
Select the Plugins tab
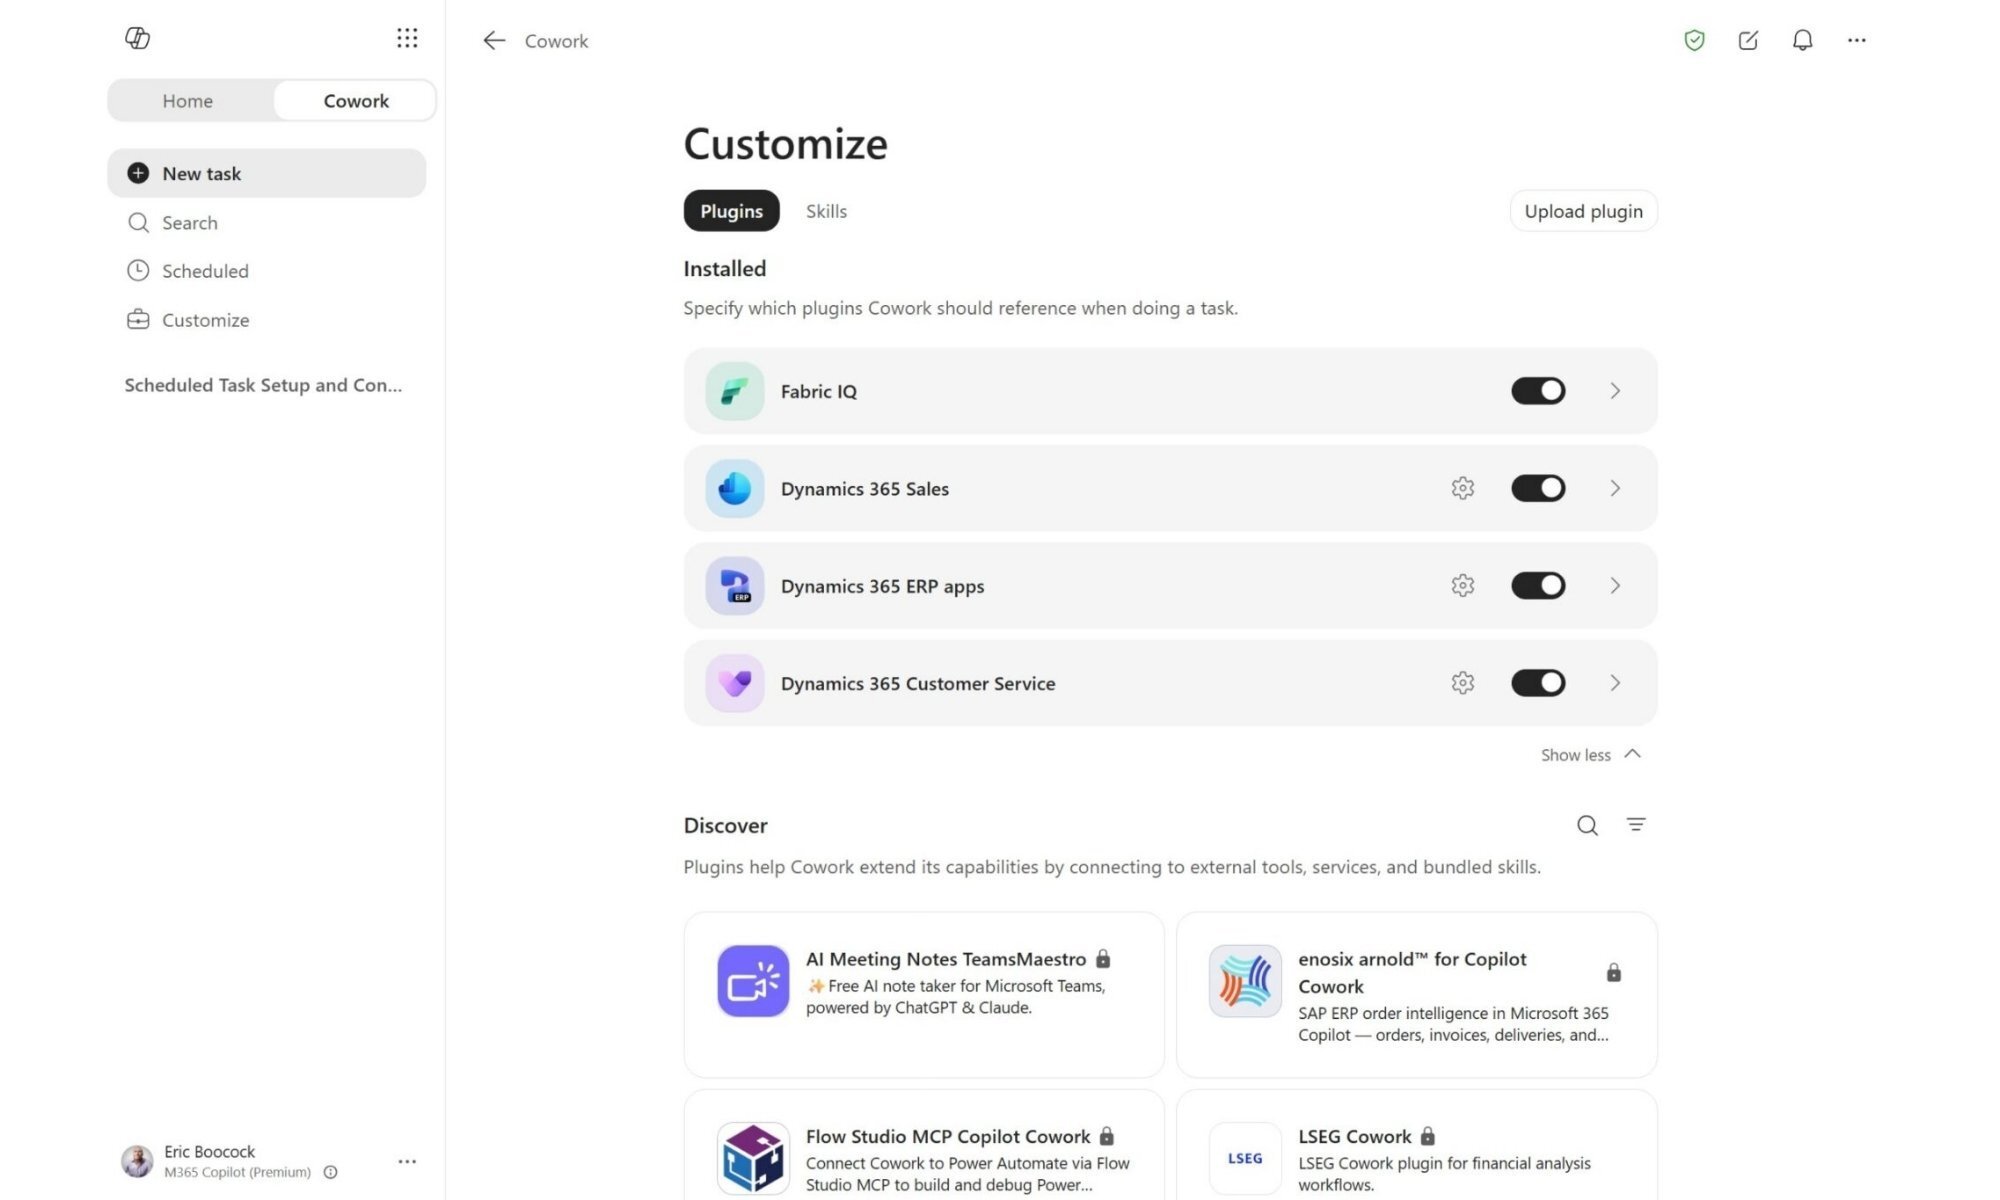tap(731, 211)
